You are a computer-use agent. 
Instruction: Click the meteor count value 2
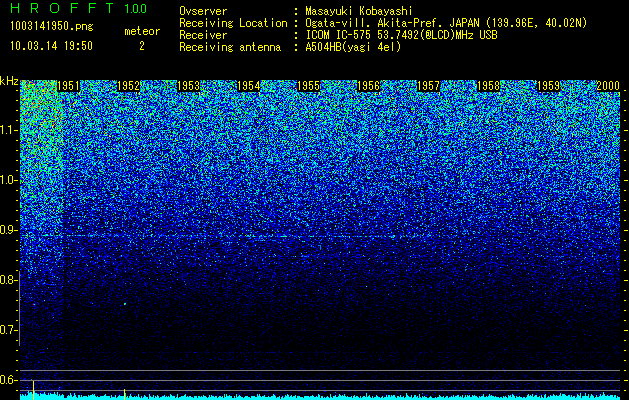(x=142, y=46)
